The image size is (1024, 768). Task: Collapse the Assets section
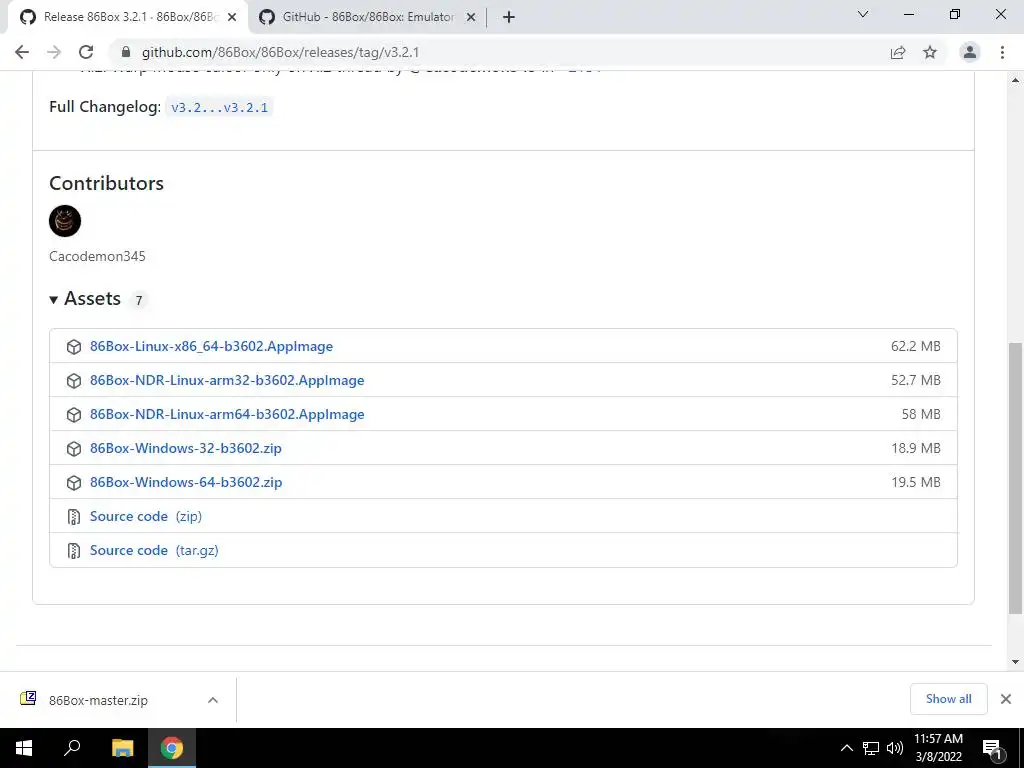point(85,299)
